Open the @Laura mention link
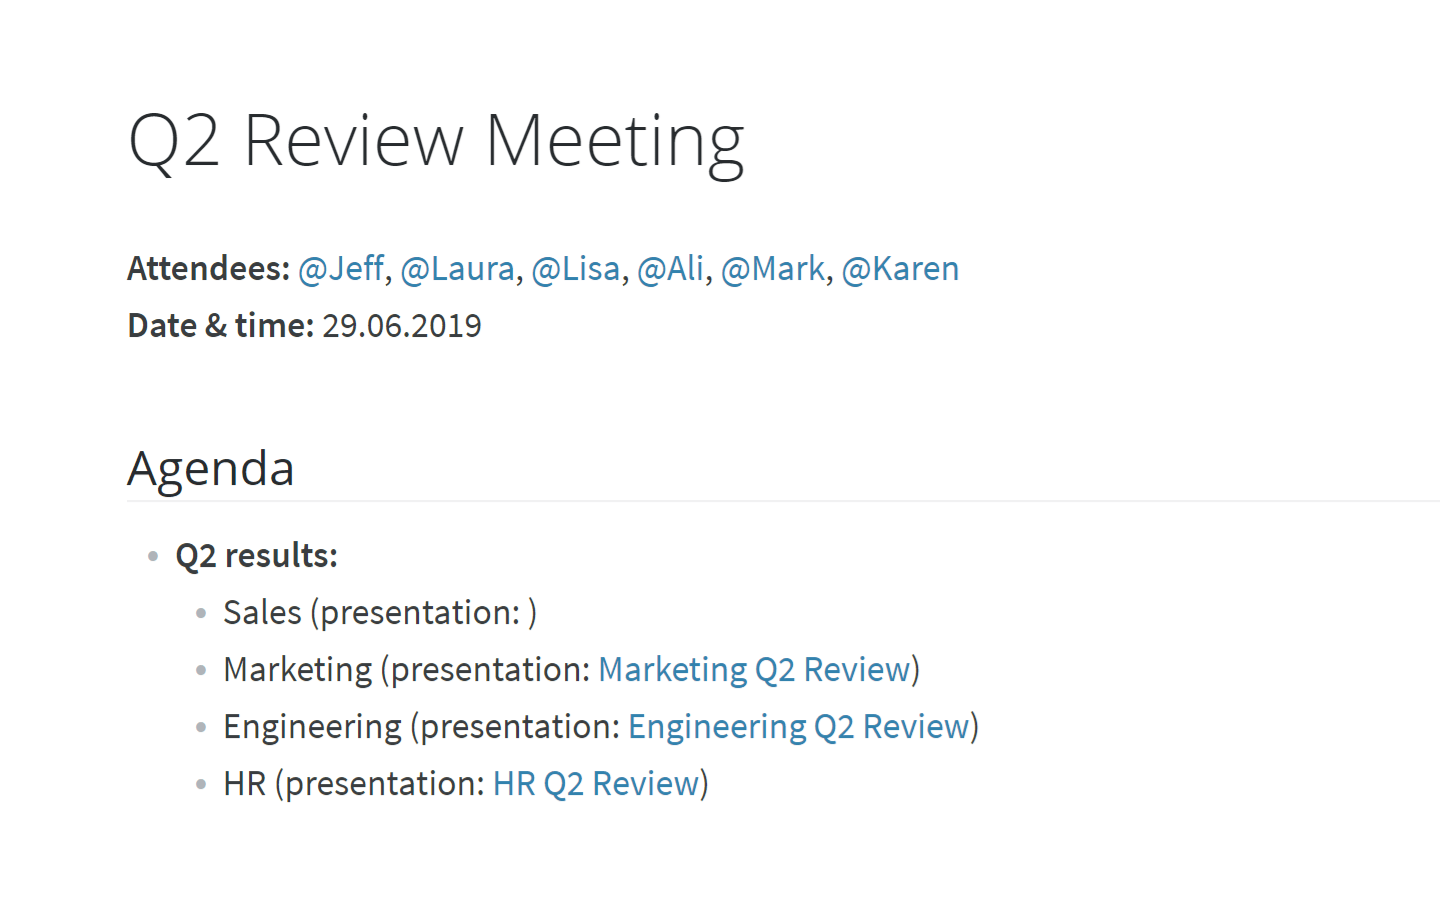Viewport: 1440px width, 900px height. pos(458,269)
